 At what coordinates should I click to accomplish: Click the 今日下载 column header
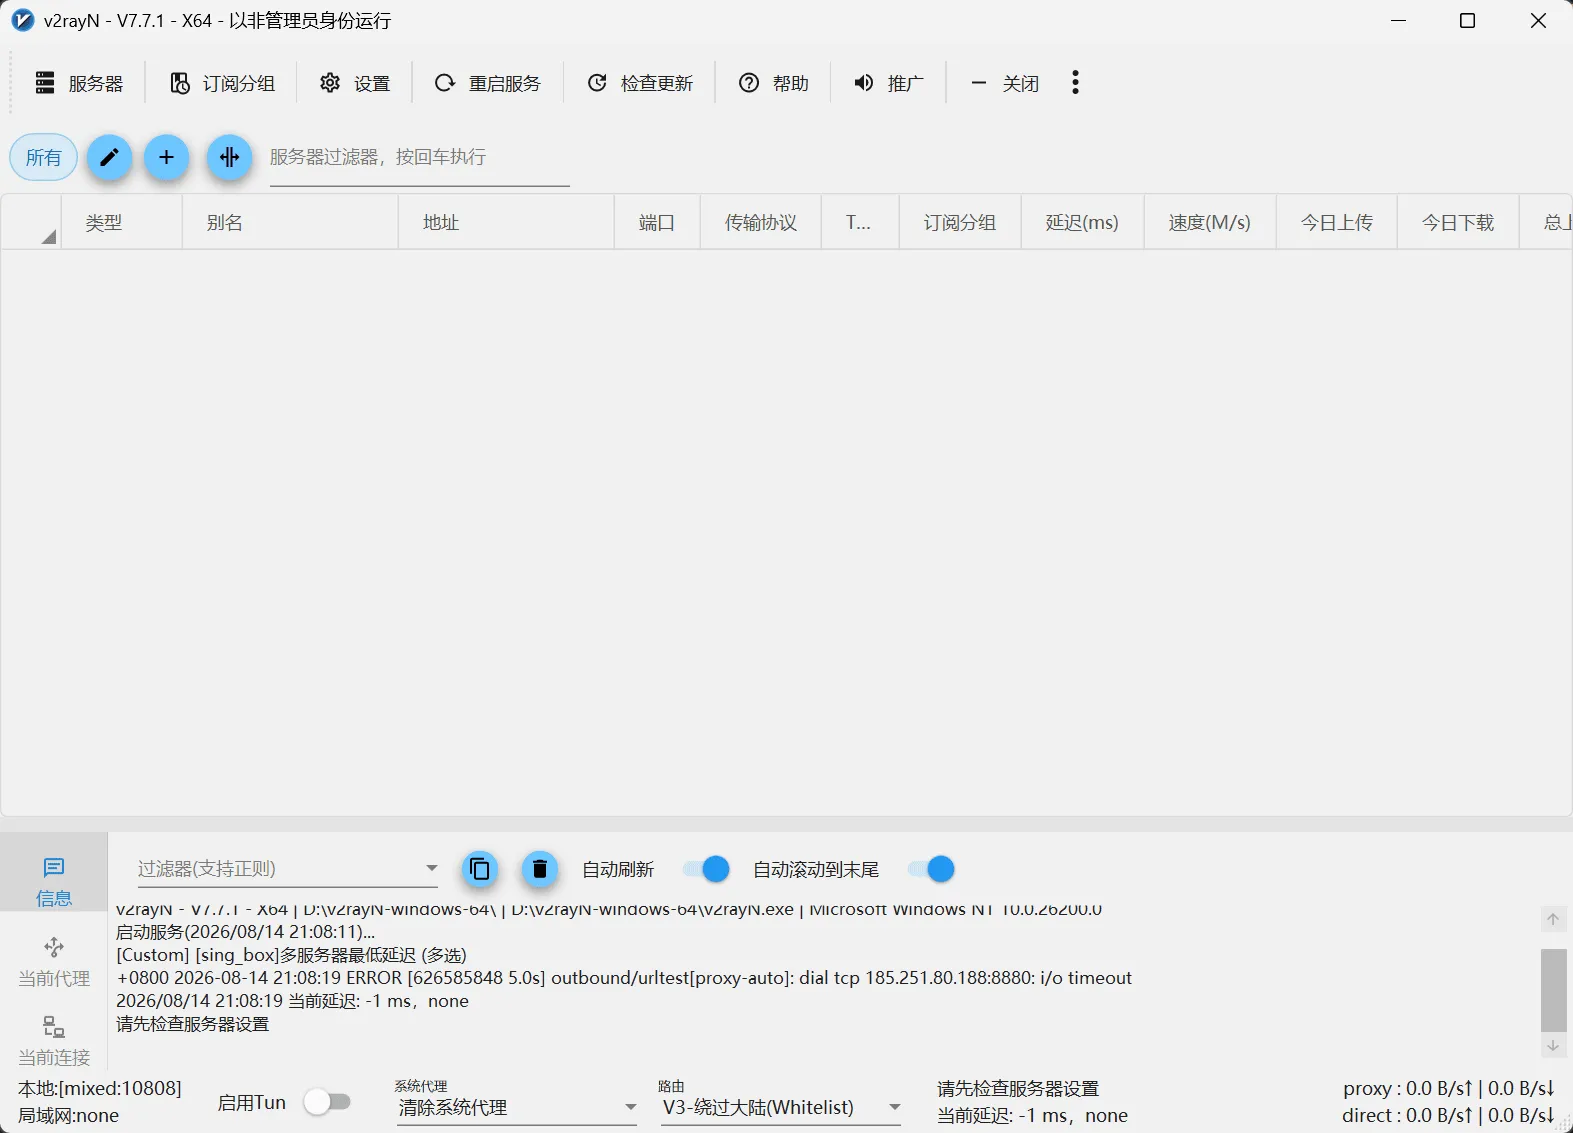(x=1458, y=222)
